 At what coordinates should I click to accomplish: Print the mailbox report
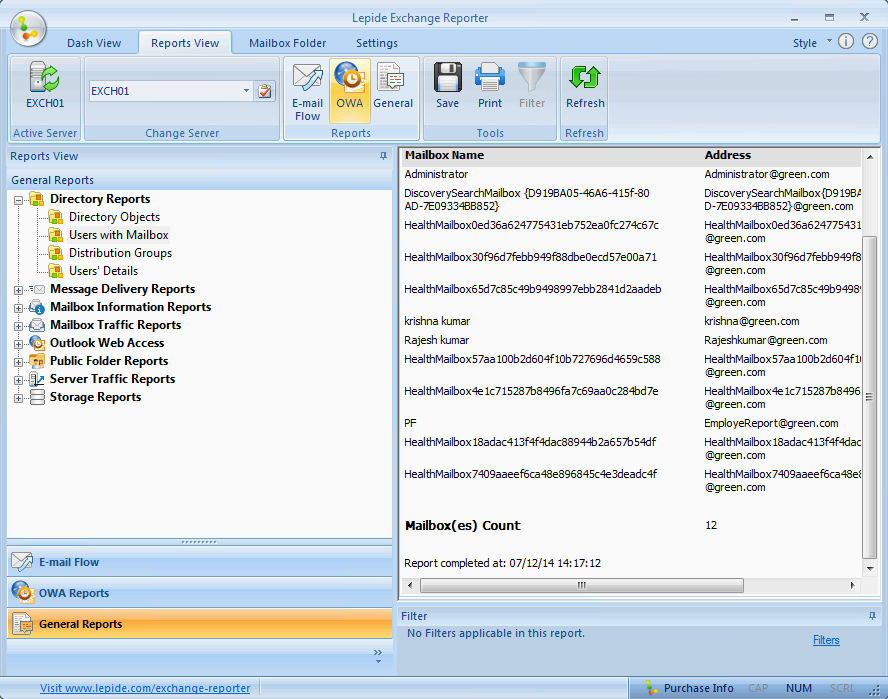490,86
